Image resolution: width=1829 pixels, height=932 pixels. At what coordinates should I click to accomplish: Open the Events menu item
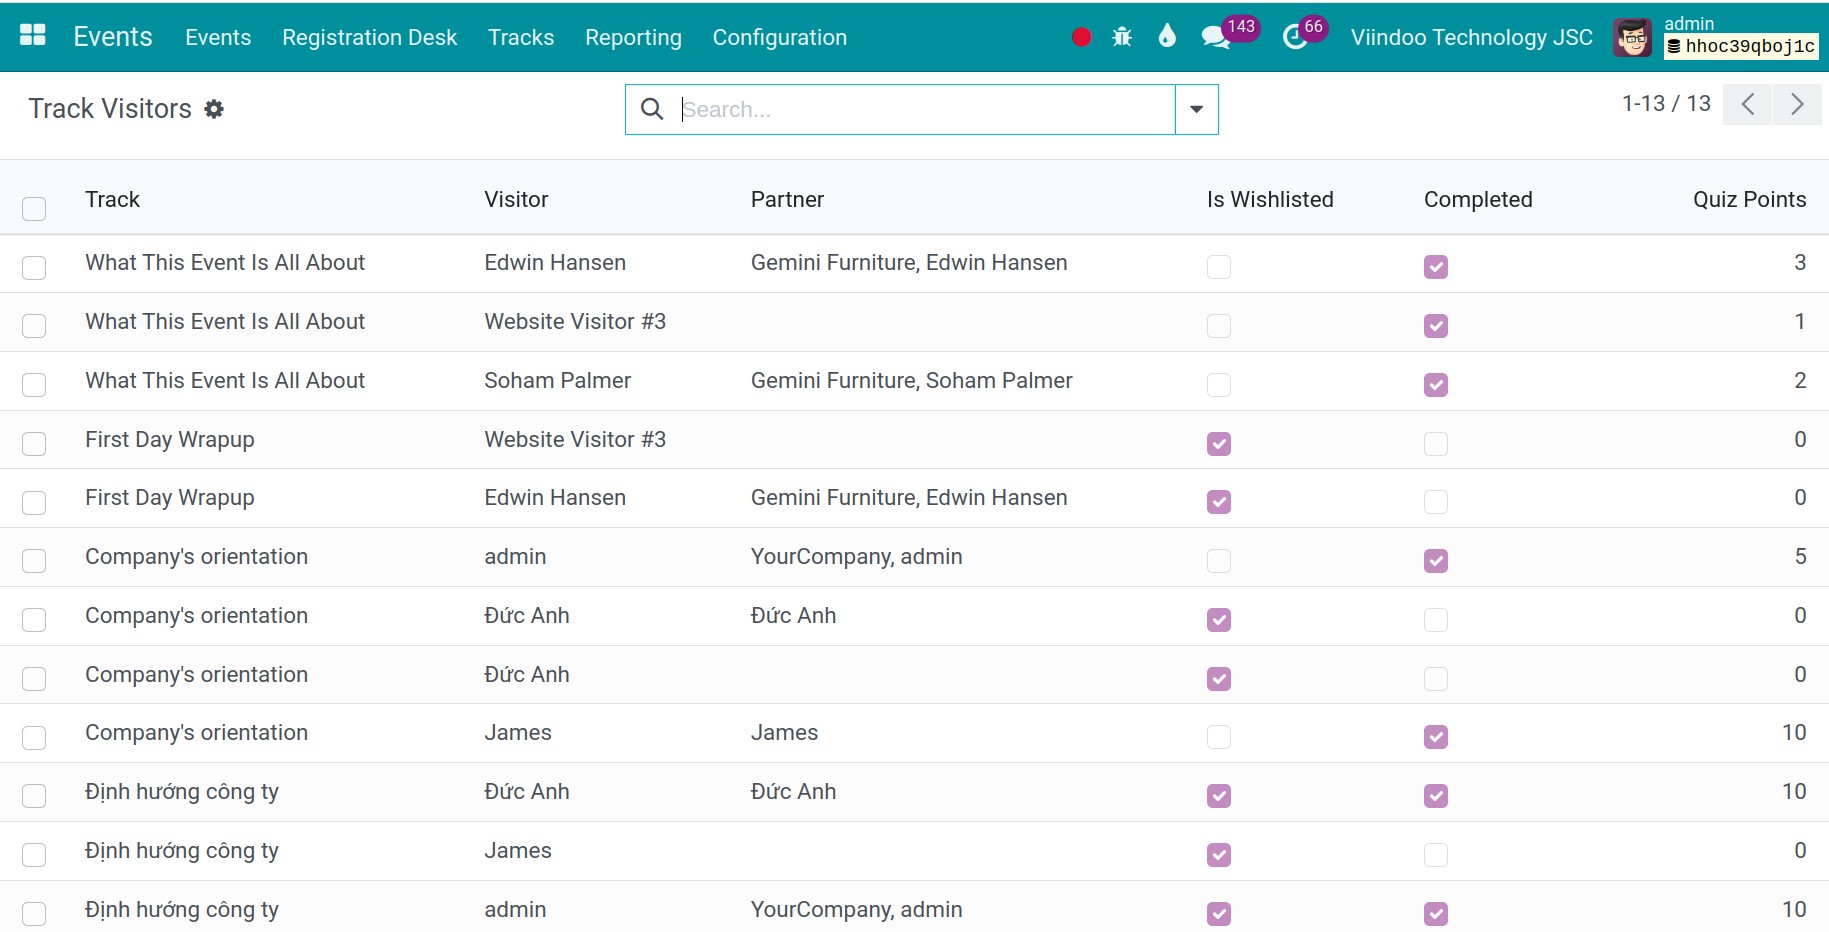tap(218, 38)
